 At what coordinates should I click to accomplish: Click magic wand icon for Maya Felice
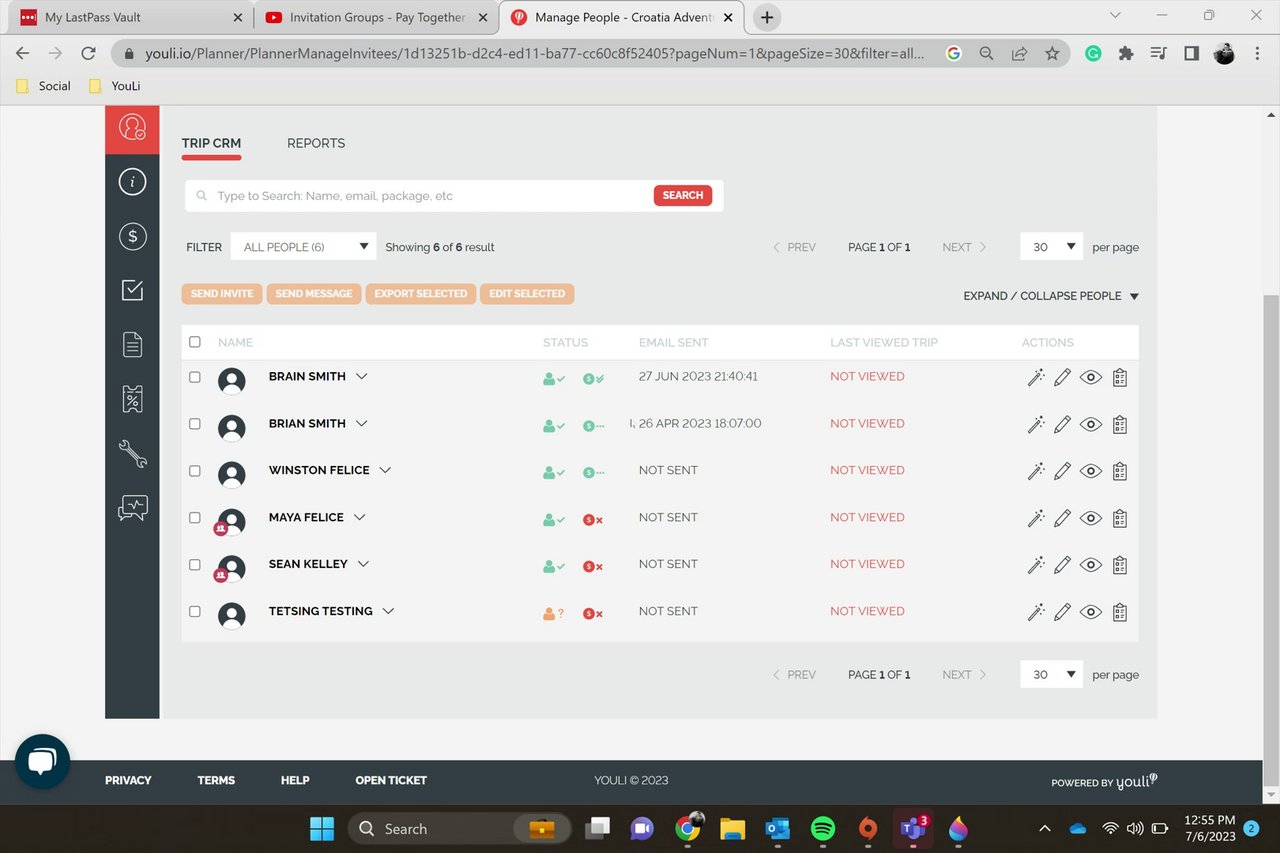[x=1036, y=518]
